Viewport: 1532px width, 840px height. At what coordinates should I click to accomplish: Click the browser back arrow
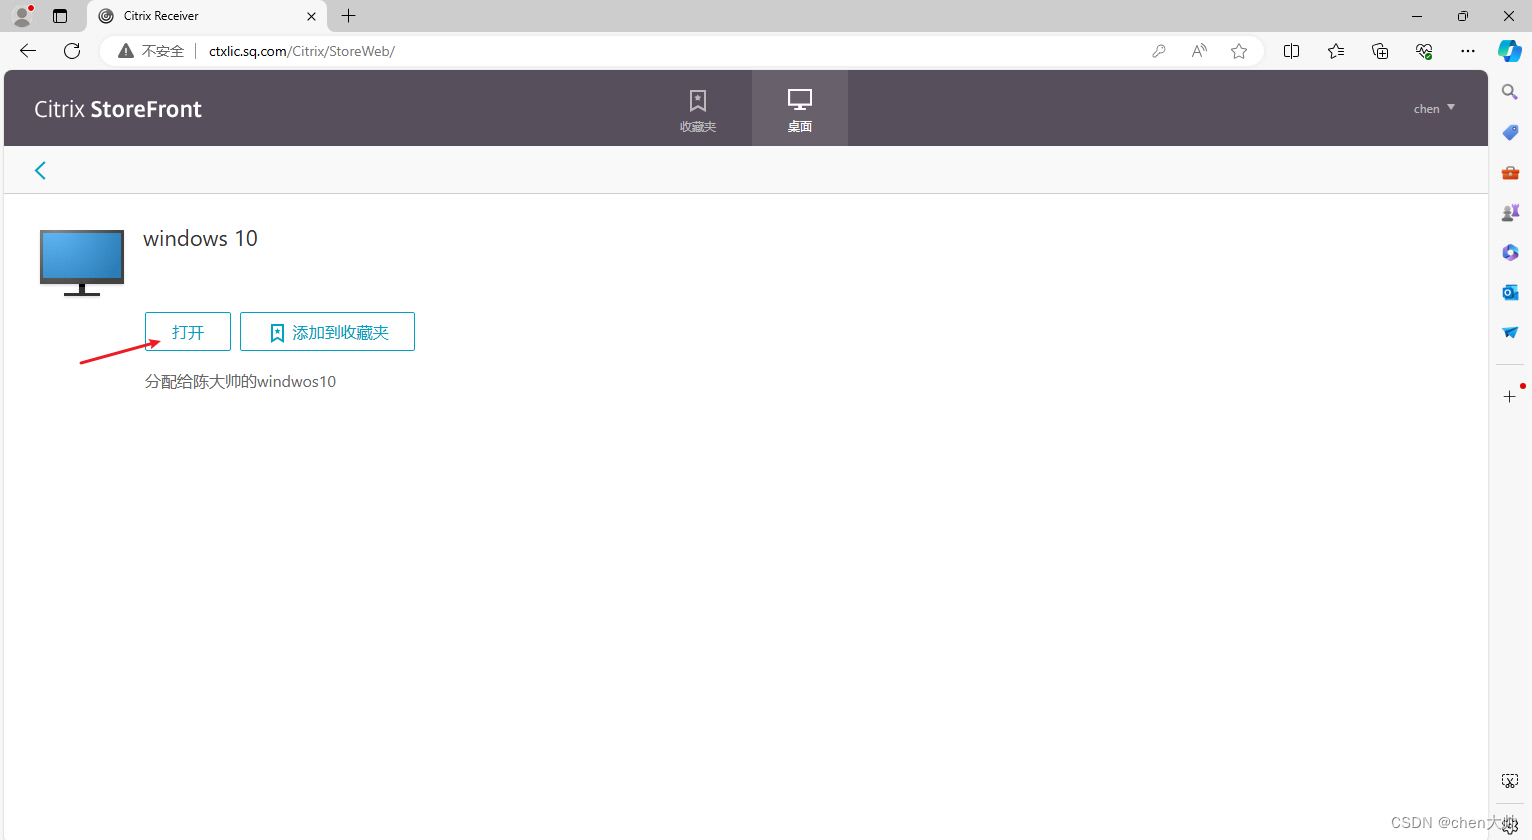pyautogui.click(x=28, y=51)
